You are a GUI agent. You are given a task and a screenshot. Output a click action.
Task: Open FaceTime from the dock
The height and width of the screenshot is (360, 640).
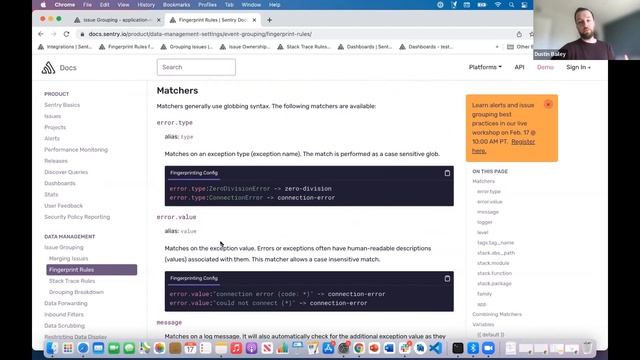pos(114,348)
